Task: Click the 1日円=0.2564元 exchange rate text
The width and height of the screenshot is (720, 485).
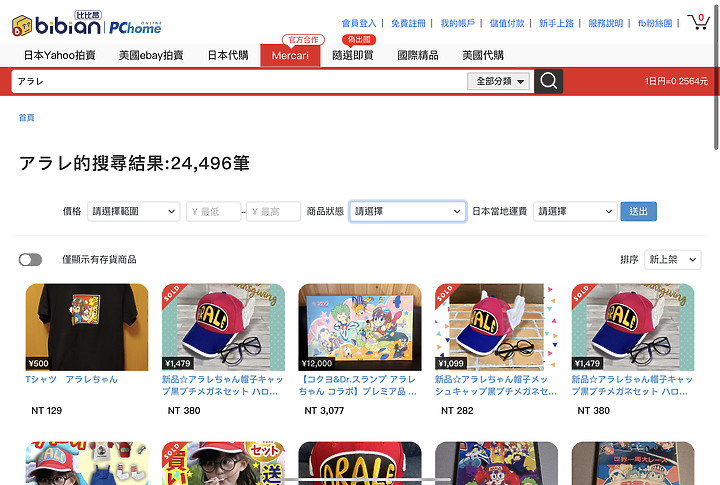Action: point(676,81)
